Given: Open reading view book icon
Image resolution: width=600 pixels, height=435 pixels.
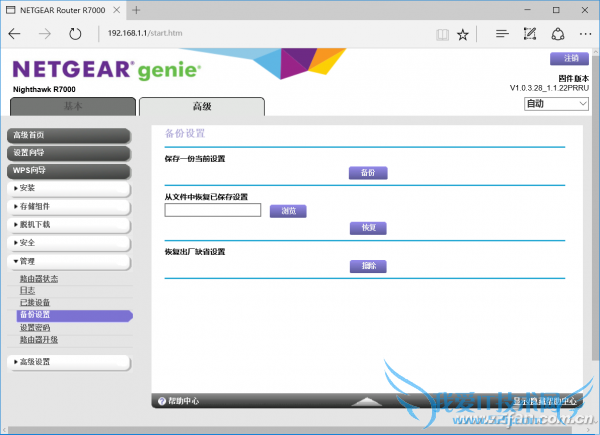Looking at the screenshot, I should pyautogui.click(x=442, y=35).
